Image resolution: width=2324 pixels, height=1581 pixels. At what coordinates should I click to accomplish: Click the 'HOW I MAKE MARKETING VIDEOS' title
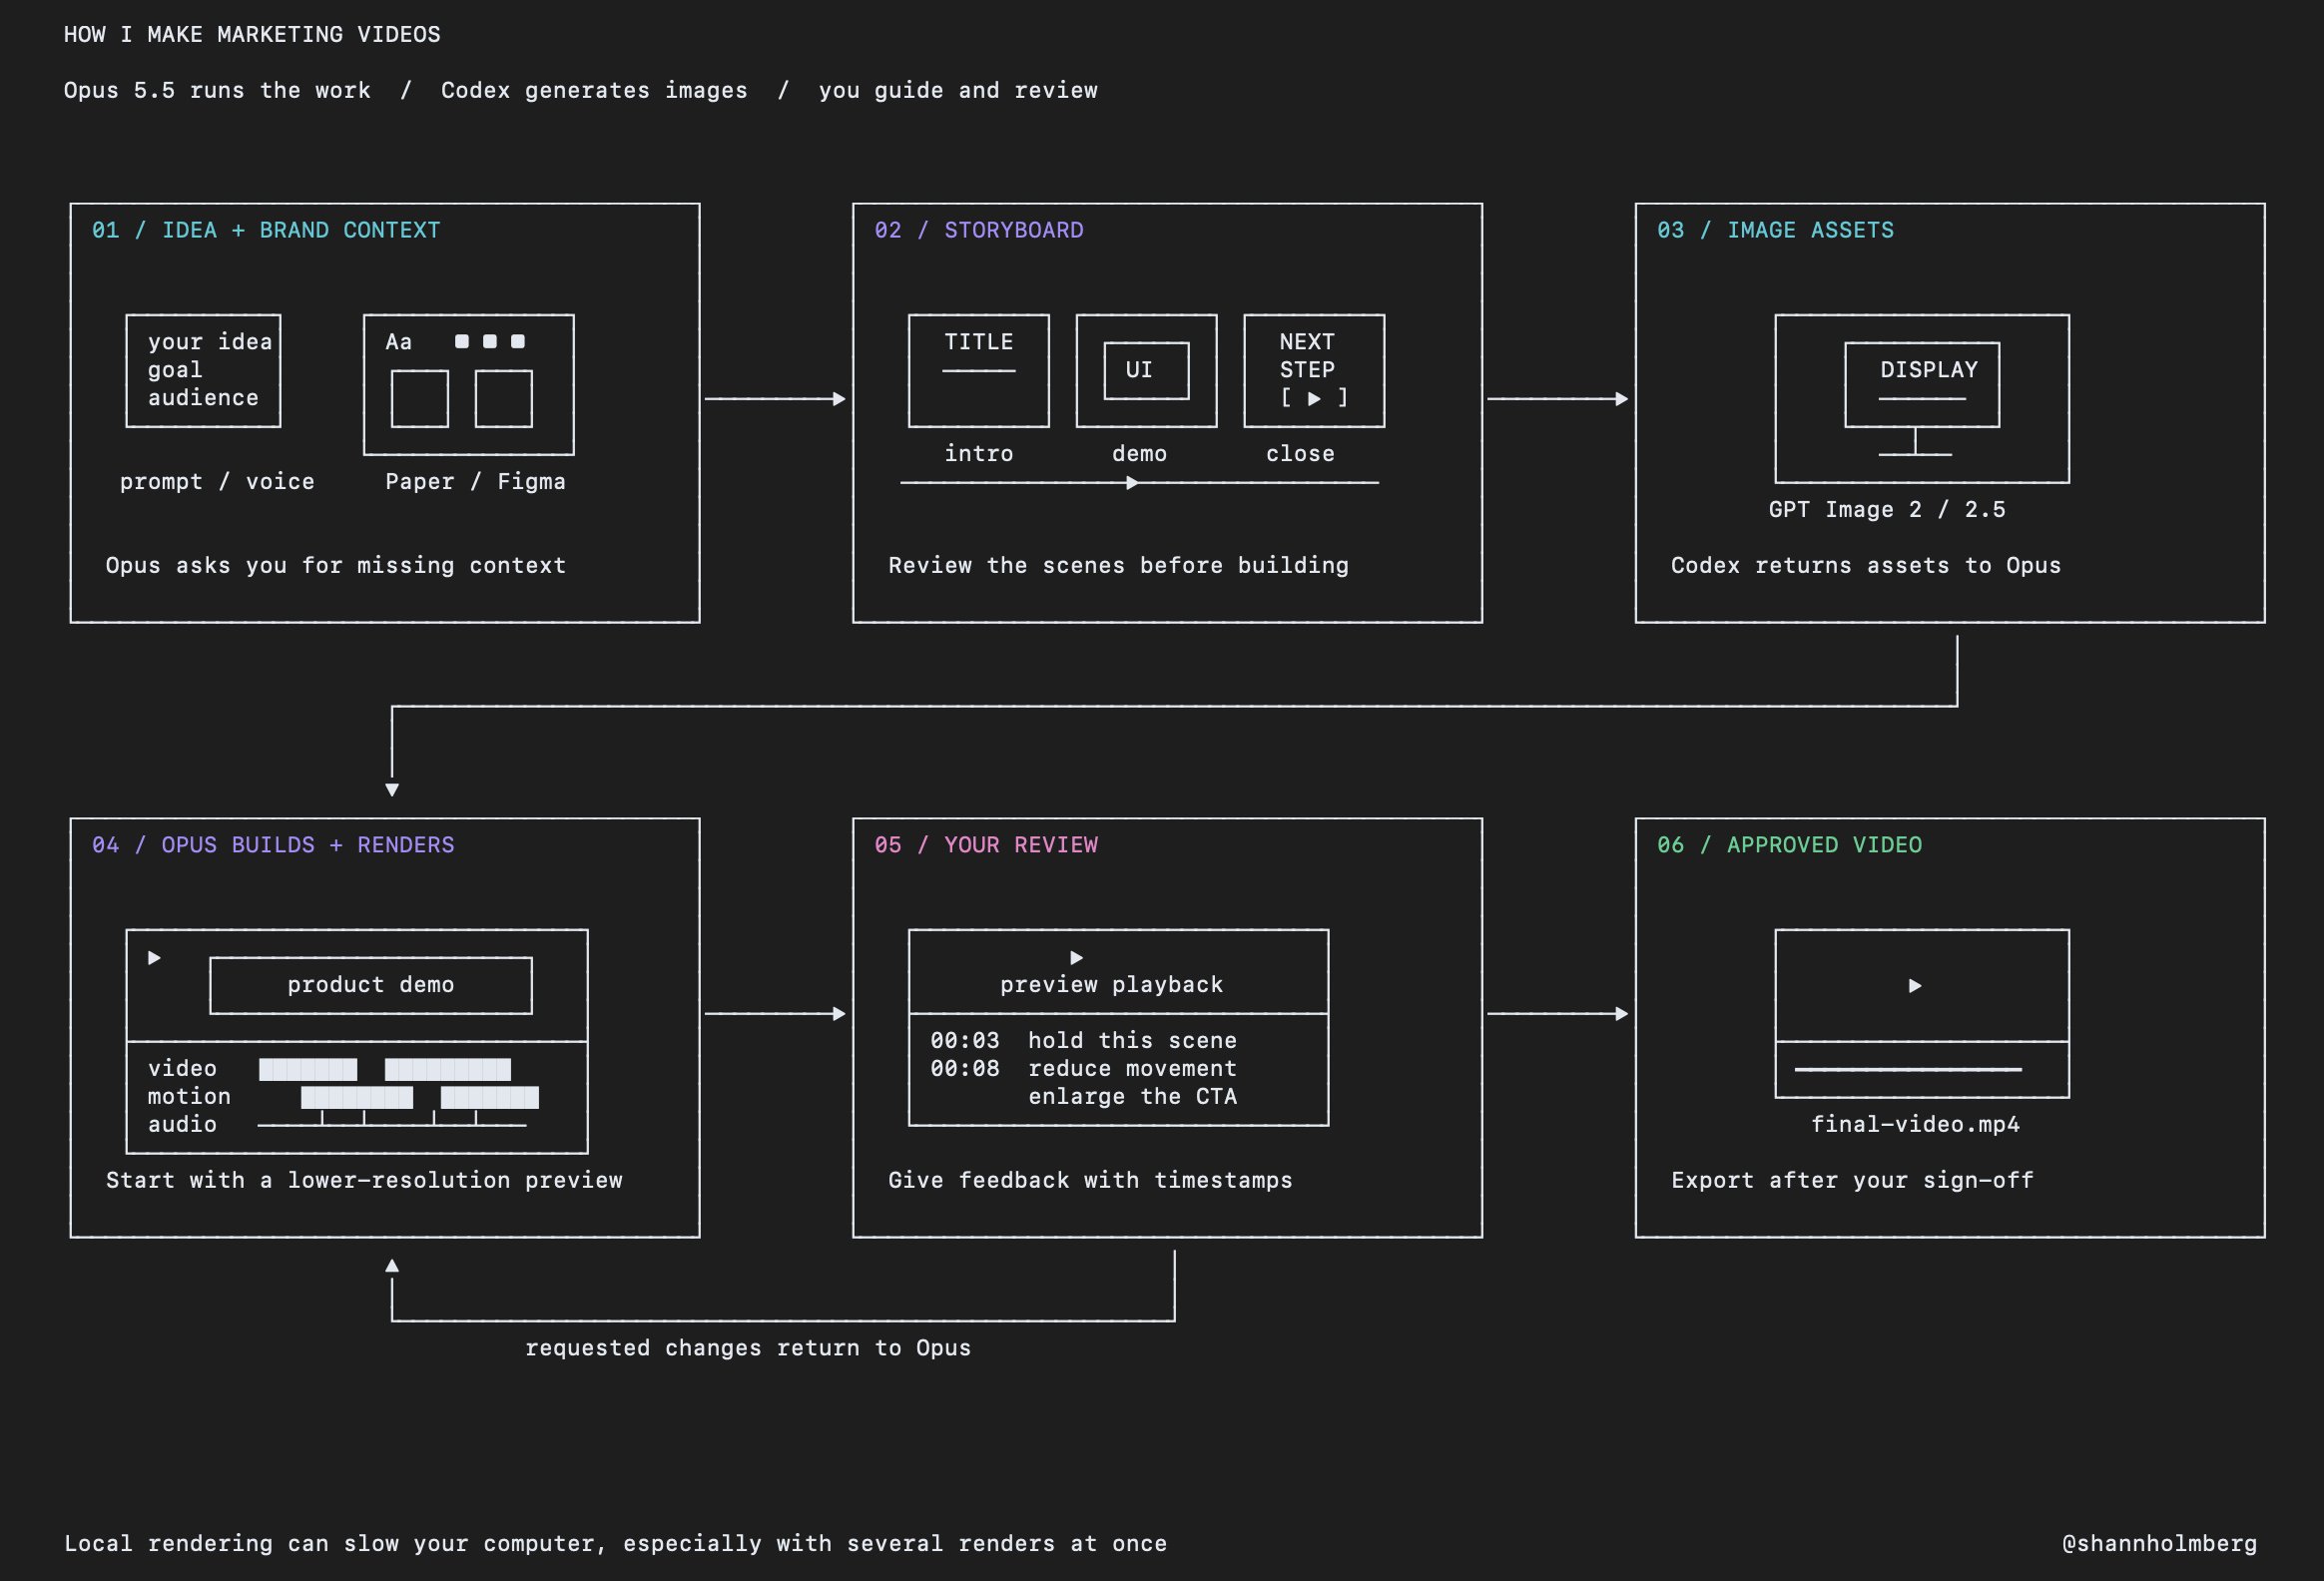(252, 35)
